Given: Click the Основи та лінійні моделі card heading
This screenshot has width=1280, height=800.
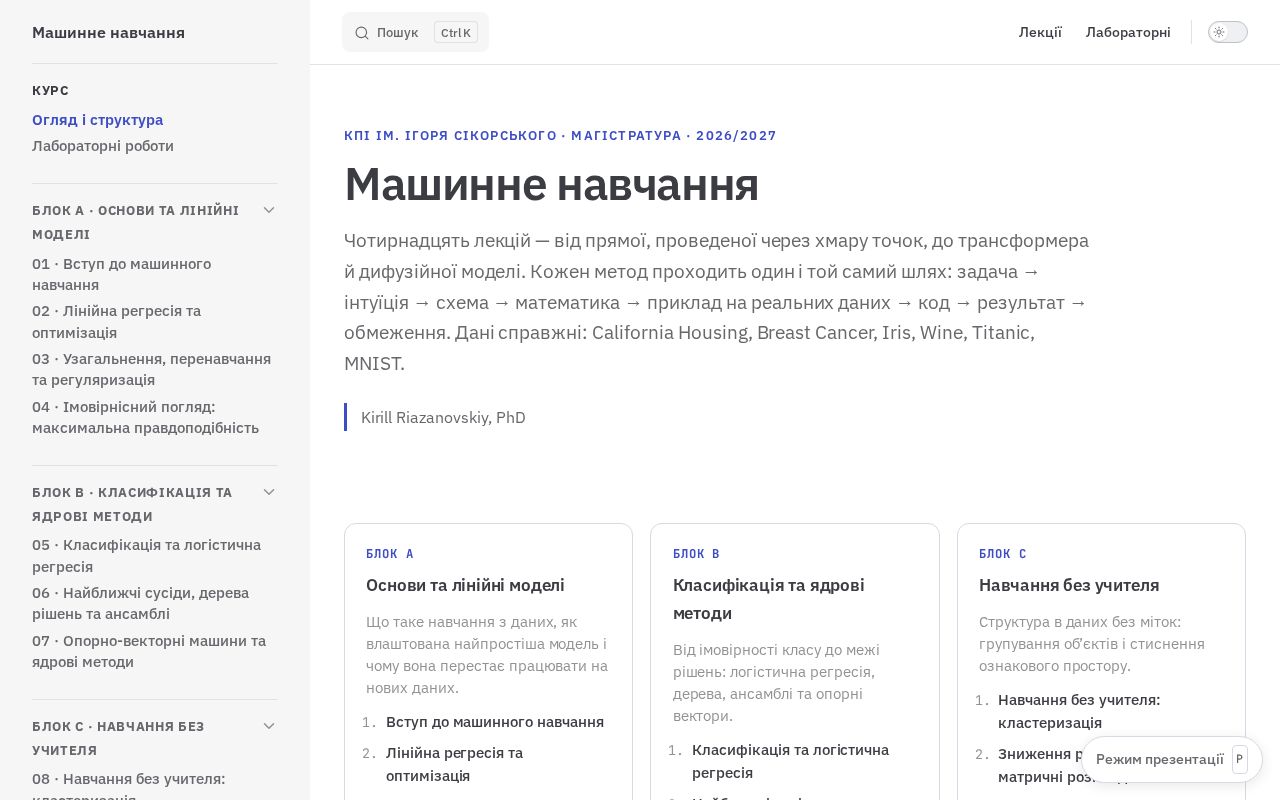Looking at the screenshot, I should (x=465, y=585).
